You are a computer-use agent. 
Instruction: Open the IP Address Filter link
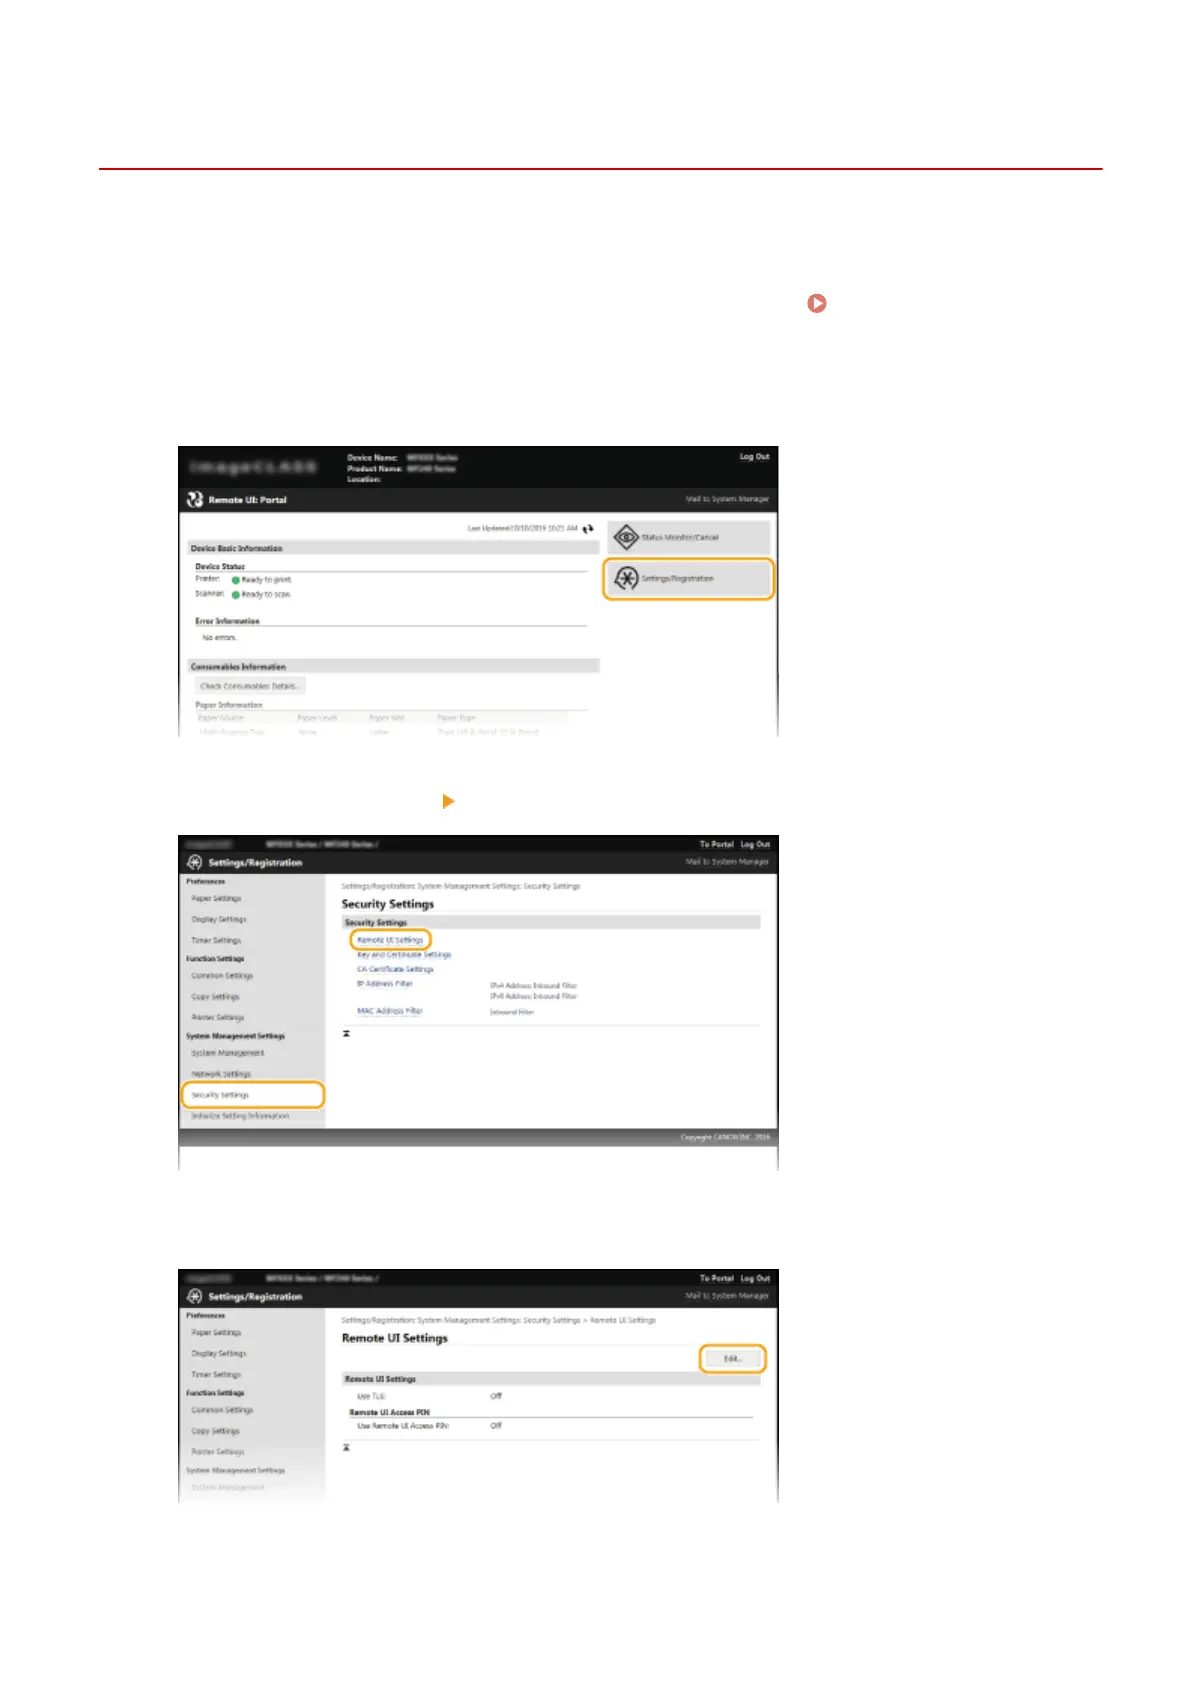[385, 983]
